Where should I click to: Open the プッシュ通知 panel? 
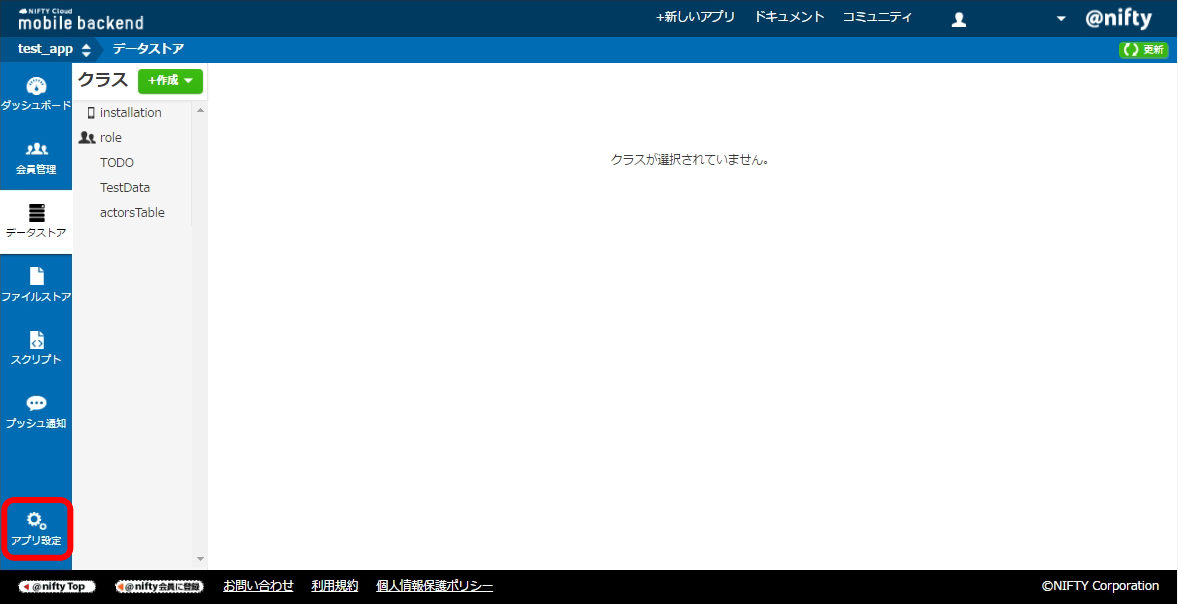[36, 411]
